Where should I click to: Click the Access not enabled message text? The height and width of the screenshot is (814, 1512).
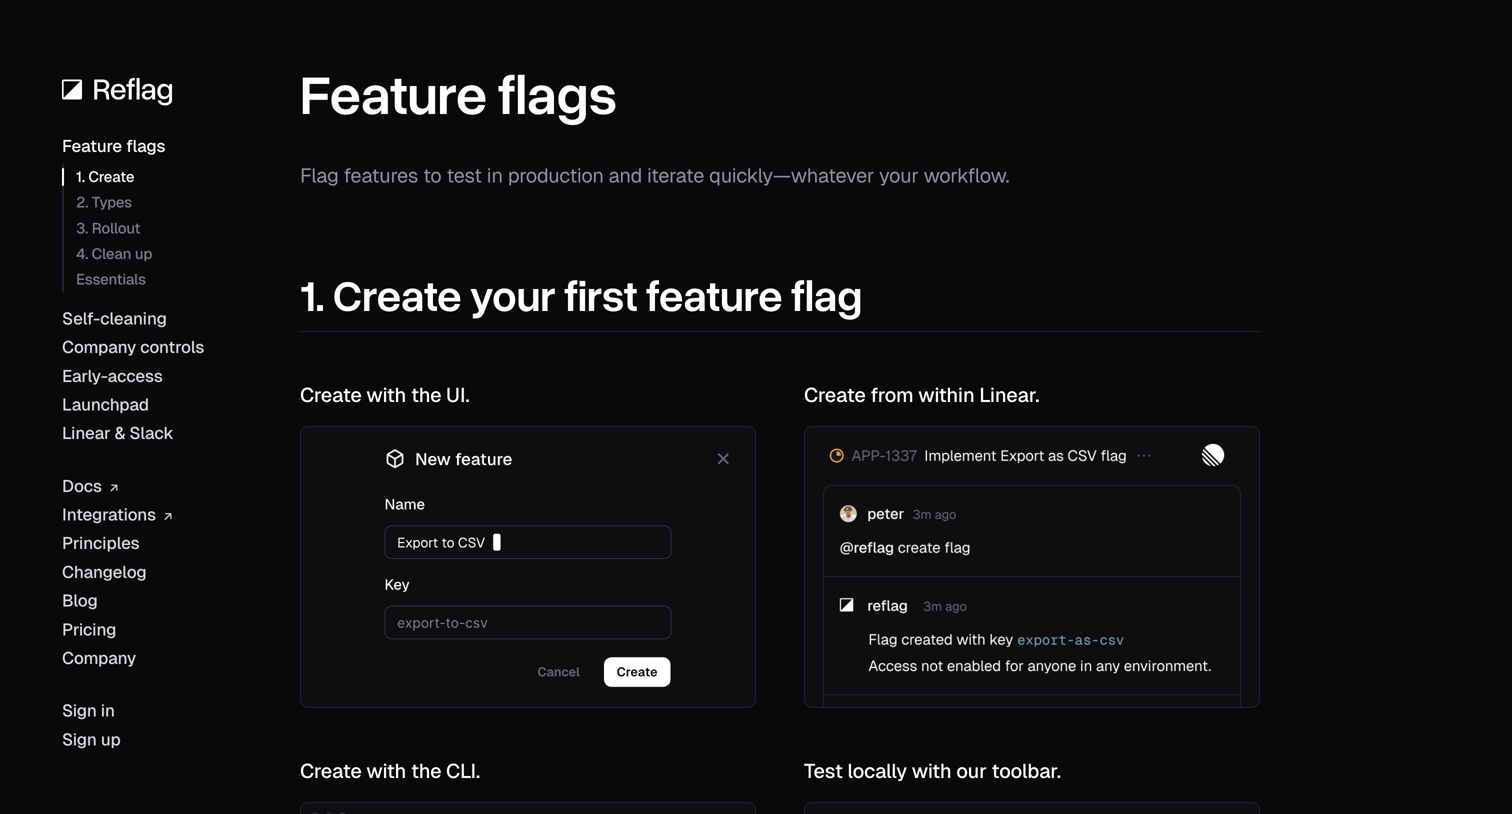[1040, 666]
